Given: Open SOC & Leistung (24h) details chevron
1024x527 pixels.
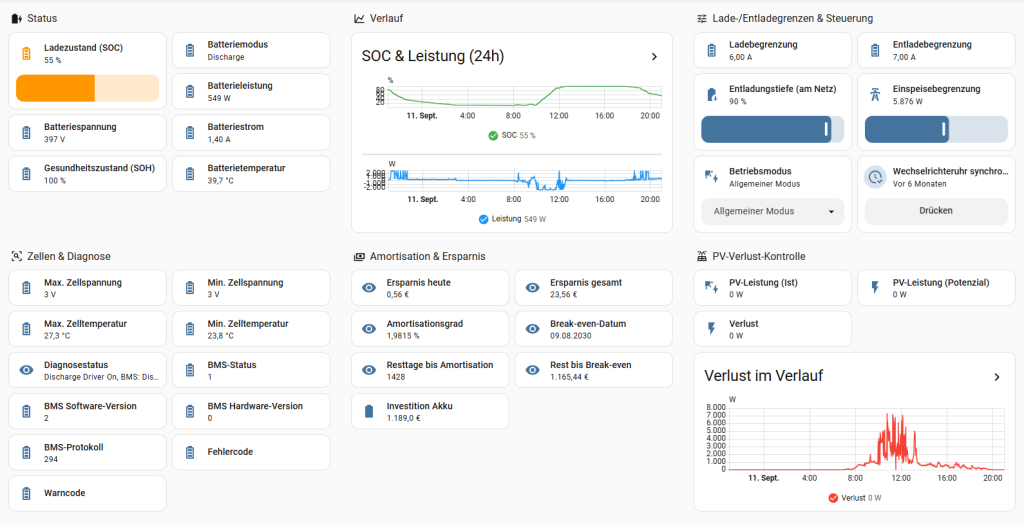Looking at the screenshot, I should [x=654, y=57].
